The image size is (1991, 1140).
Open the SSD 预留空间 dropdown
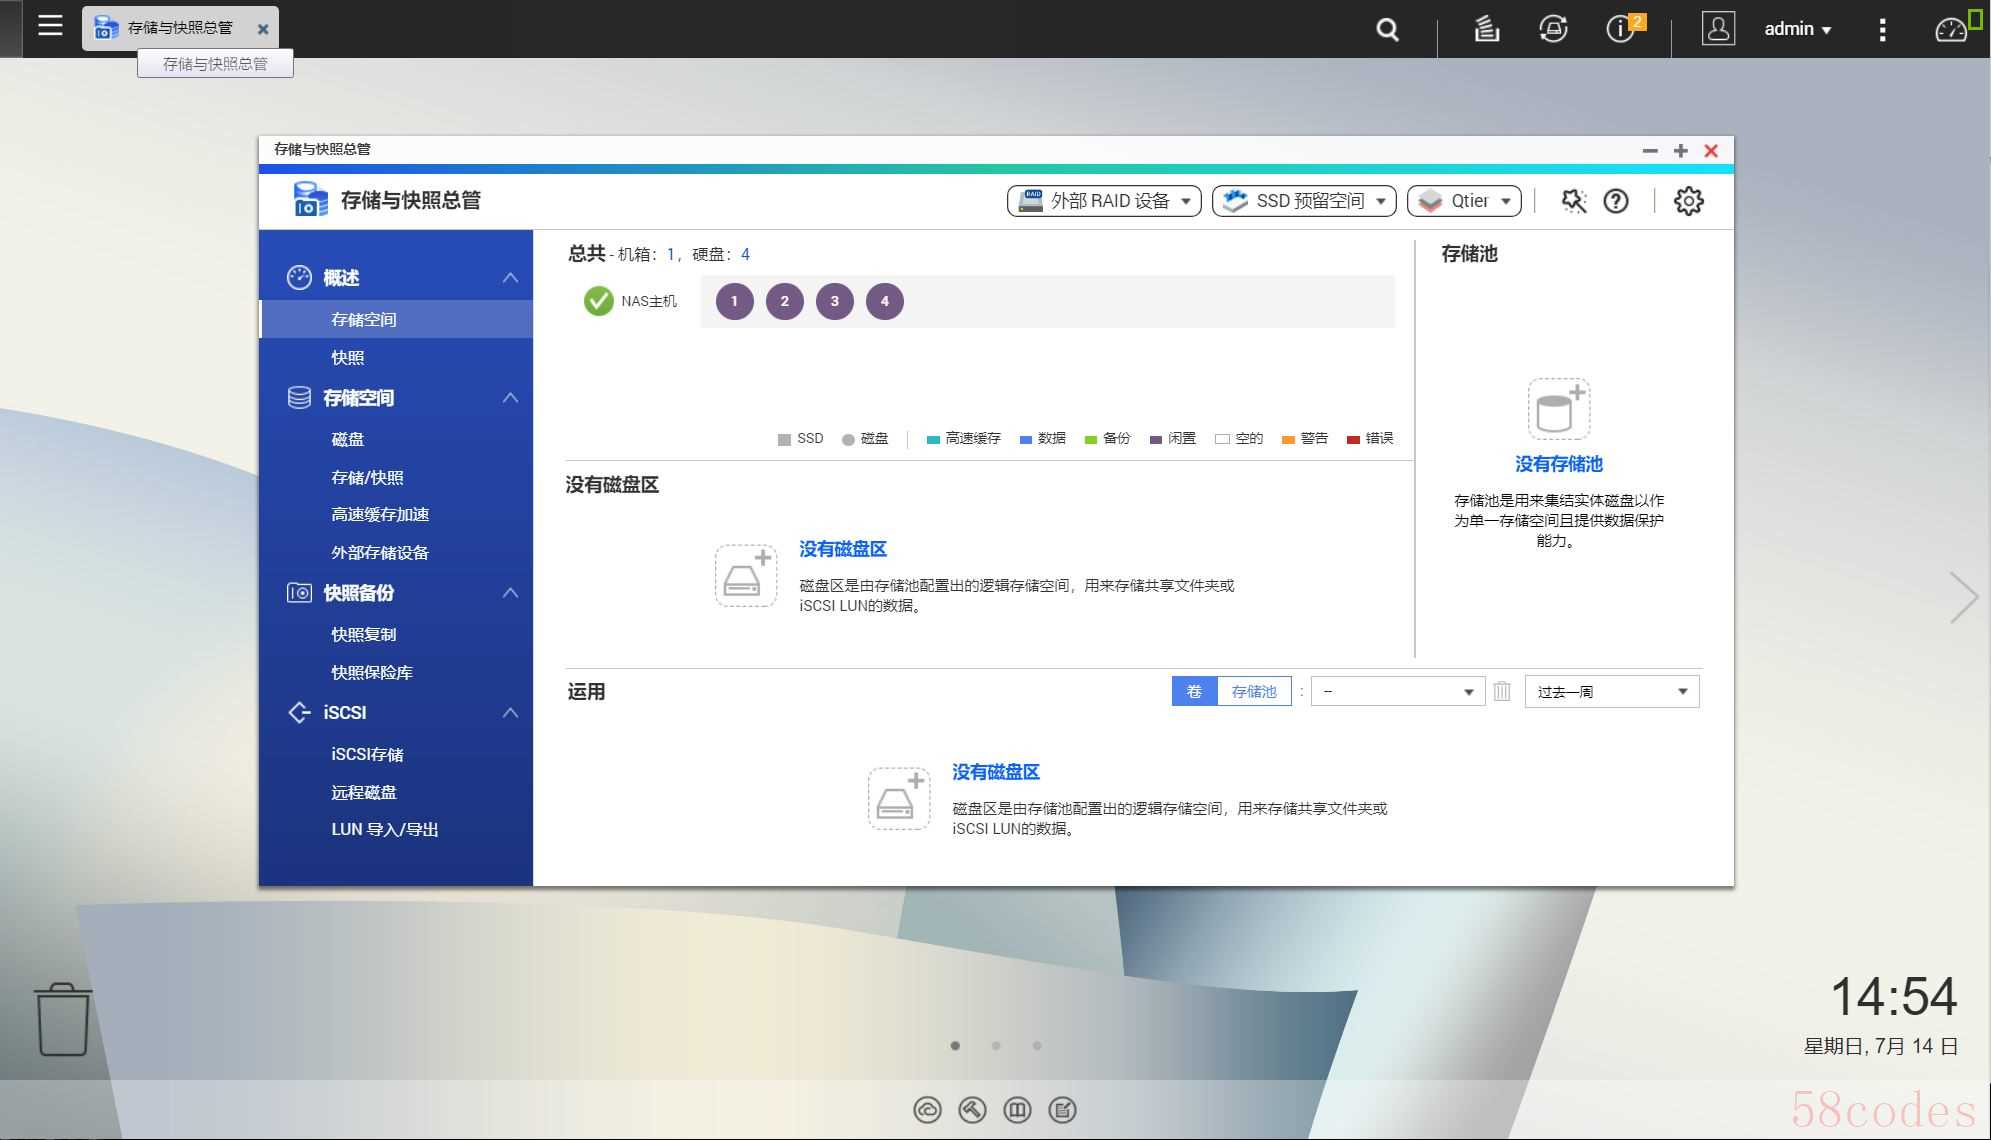1304,201
